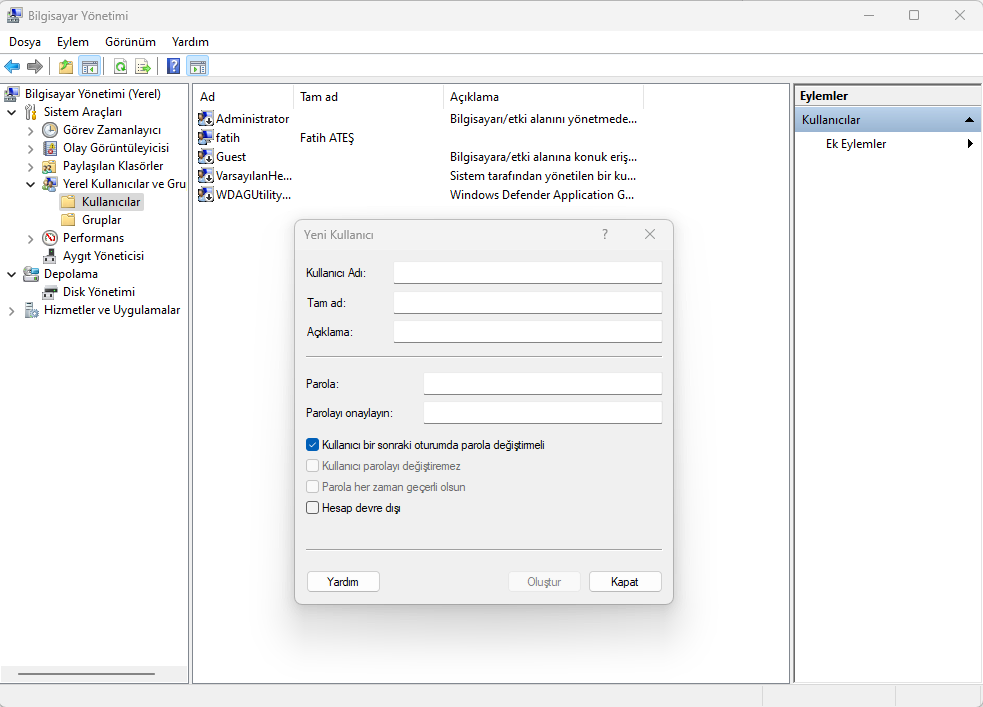The image size is (983, 707).
Task: Refresh the user list via toolbar icon
Action: pos(120,66)
